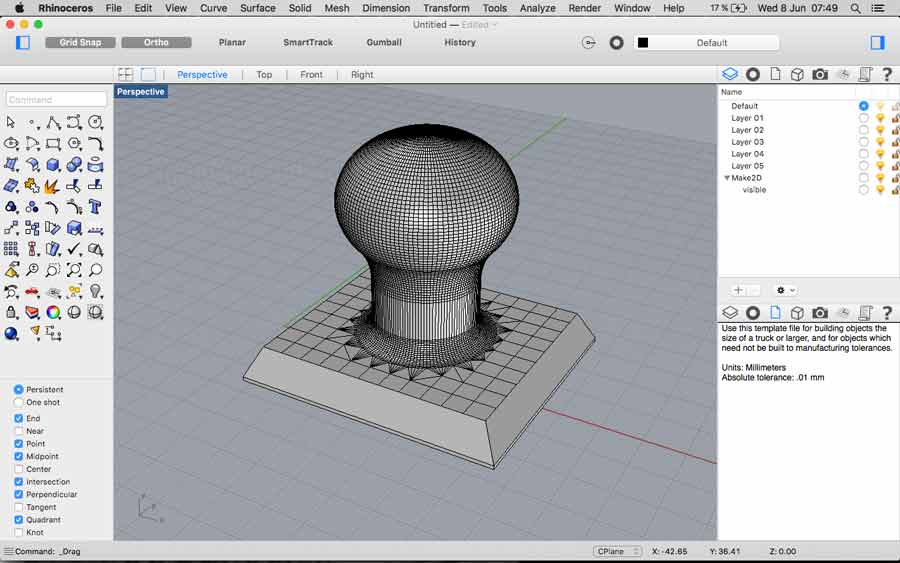Toggle the left sidebar panel button

click(23, 42)
